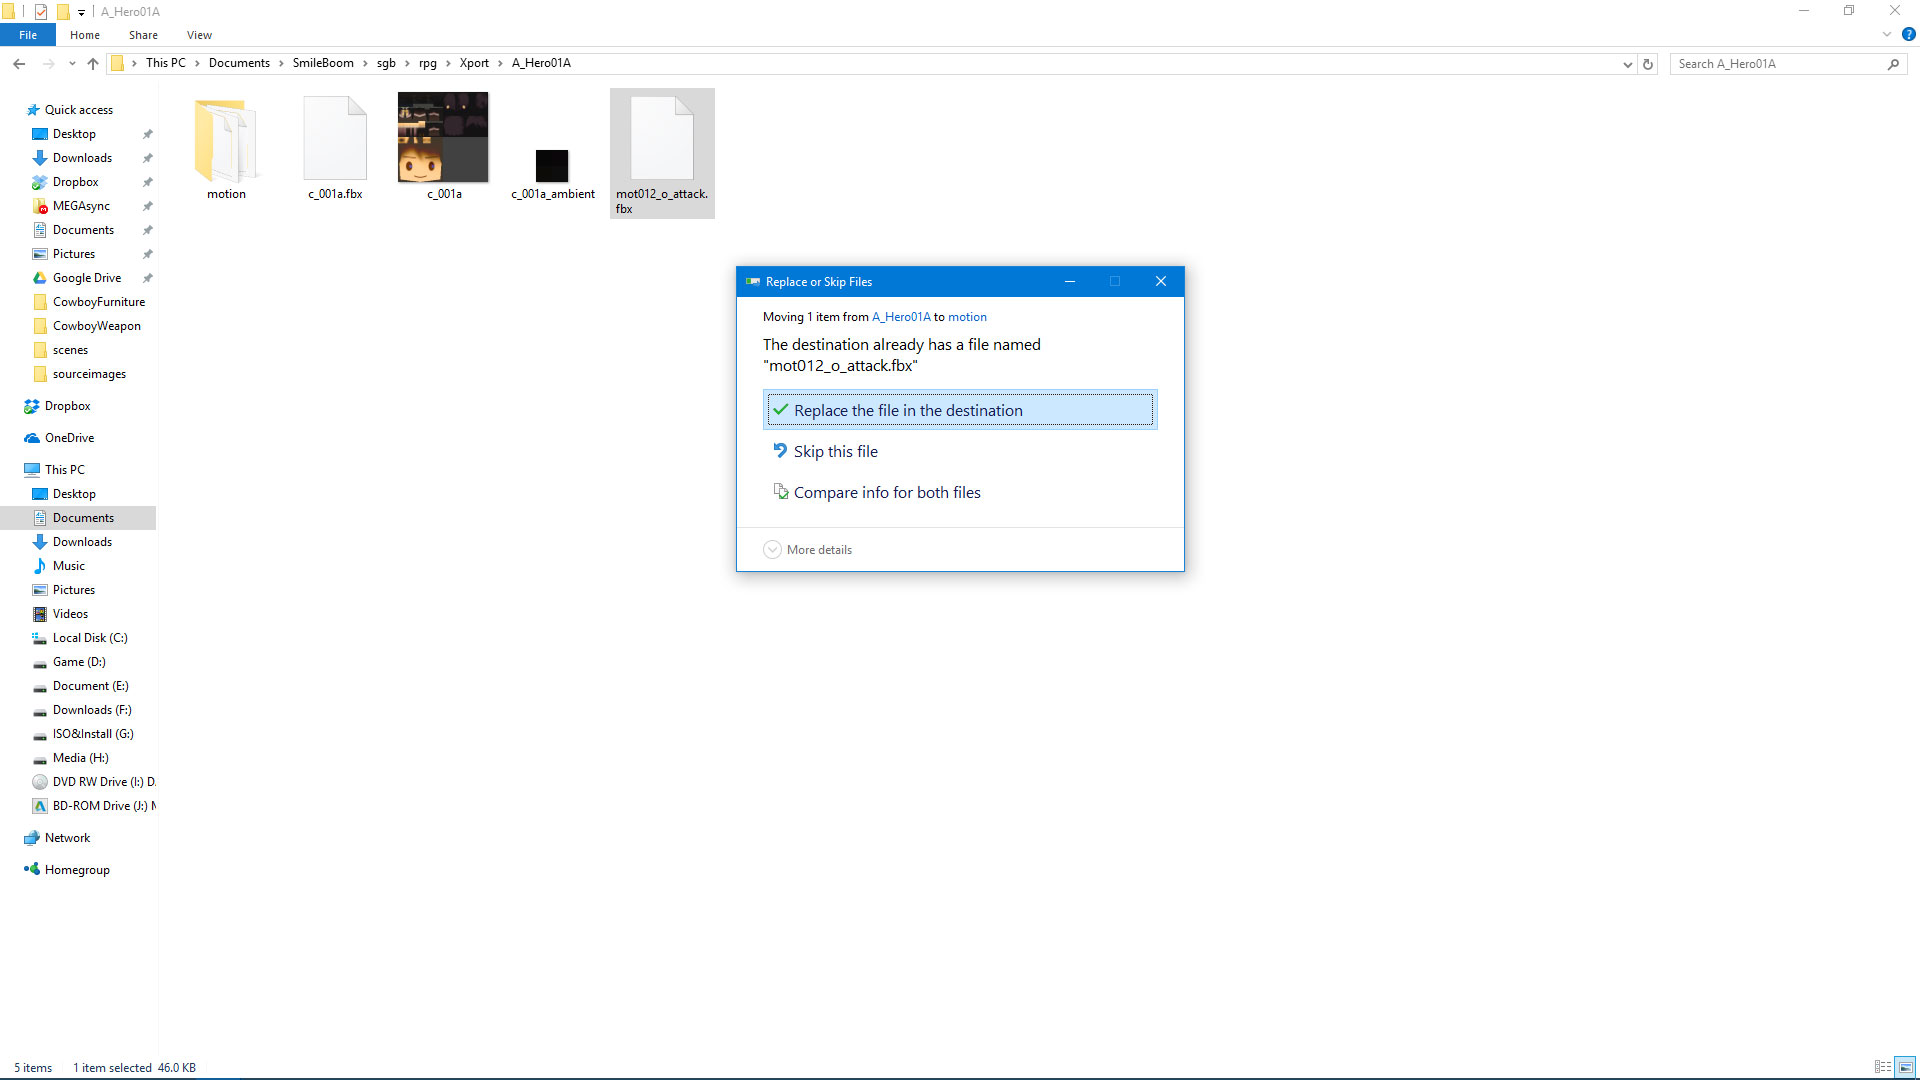Open the View ribbon tab

[x=199, y=35]
